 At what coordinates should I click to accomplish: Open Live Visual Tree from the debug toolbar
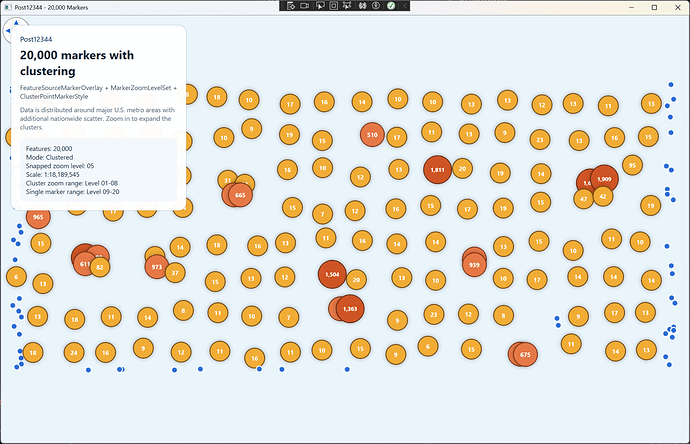point(290,6)
